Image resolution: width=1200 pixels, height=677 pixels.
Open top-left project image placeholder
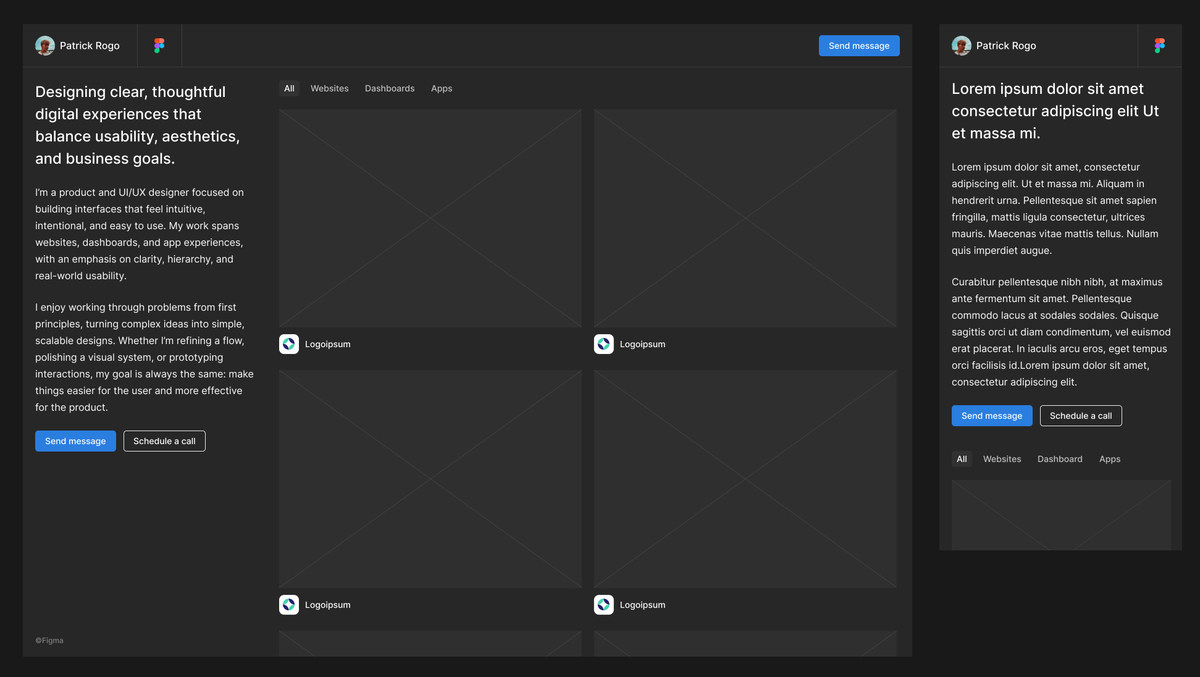430,218
